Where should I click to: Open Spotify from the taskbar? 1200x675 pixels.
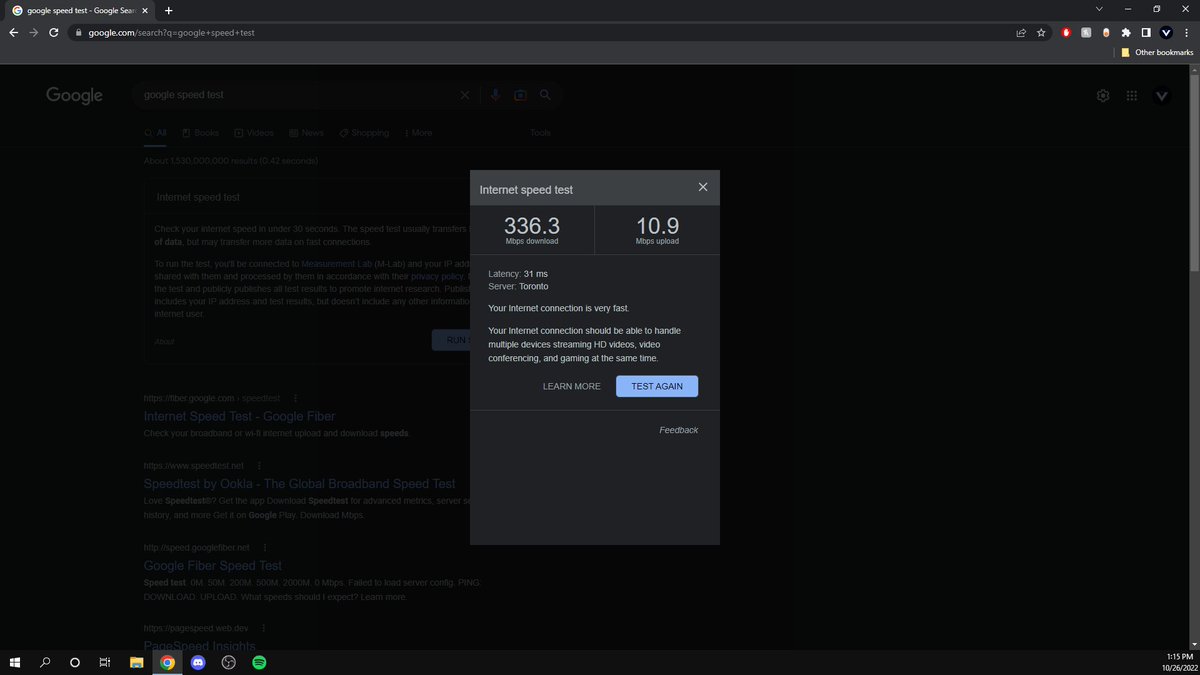(x=259, y=662)
